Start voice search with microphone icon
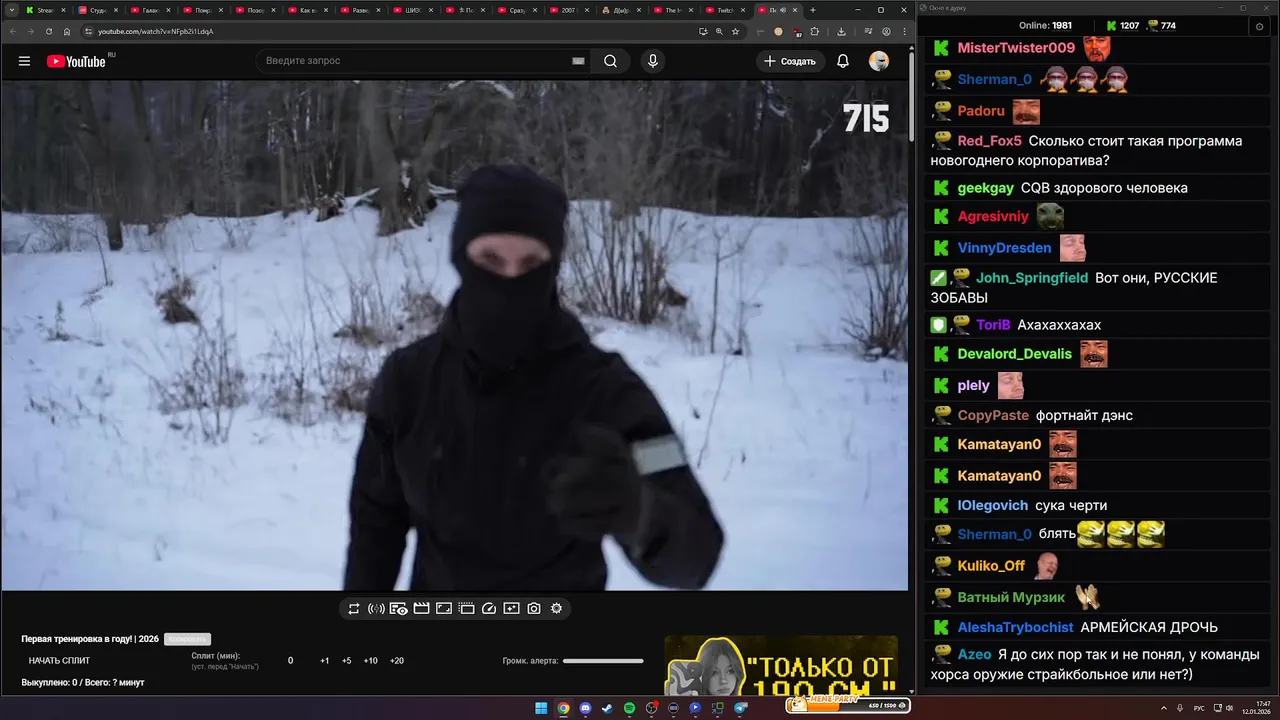The width and height of the screenshot is (1280, 720). pos(653,61)
